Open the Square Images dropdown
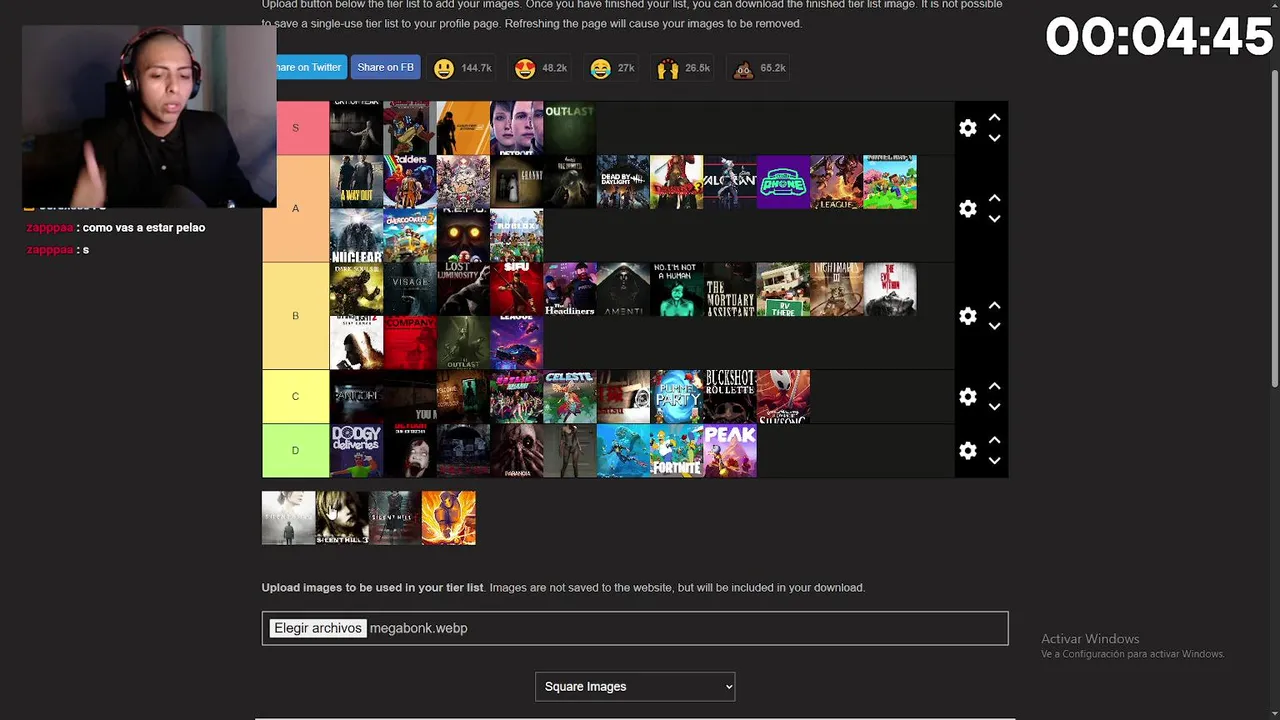Screen dimensions: 1280x720 click(635, 686)
